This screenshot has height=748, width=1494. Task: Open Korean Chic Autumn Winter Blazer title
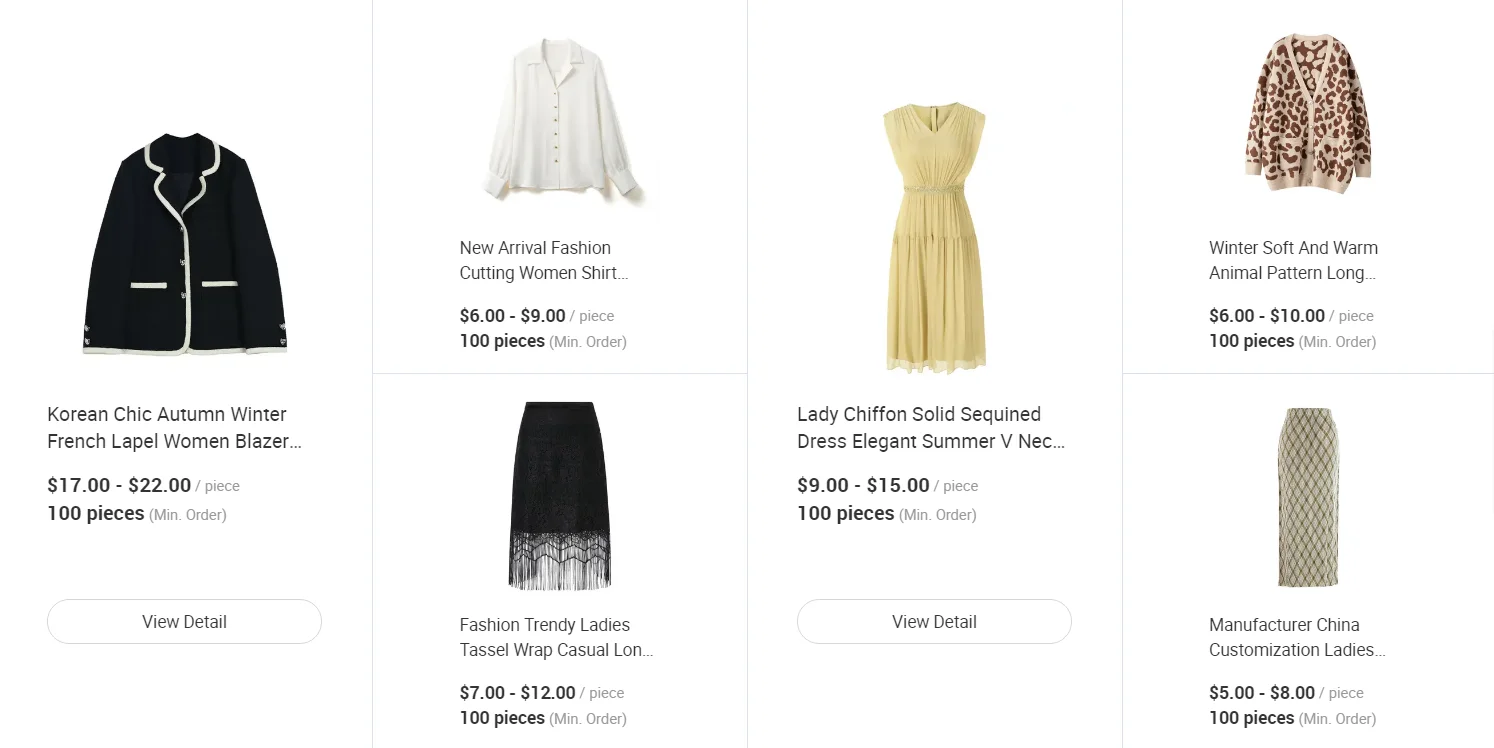pyautogui.click(x=174, y=428)
